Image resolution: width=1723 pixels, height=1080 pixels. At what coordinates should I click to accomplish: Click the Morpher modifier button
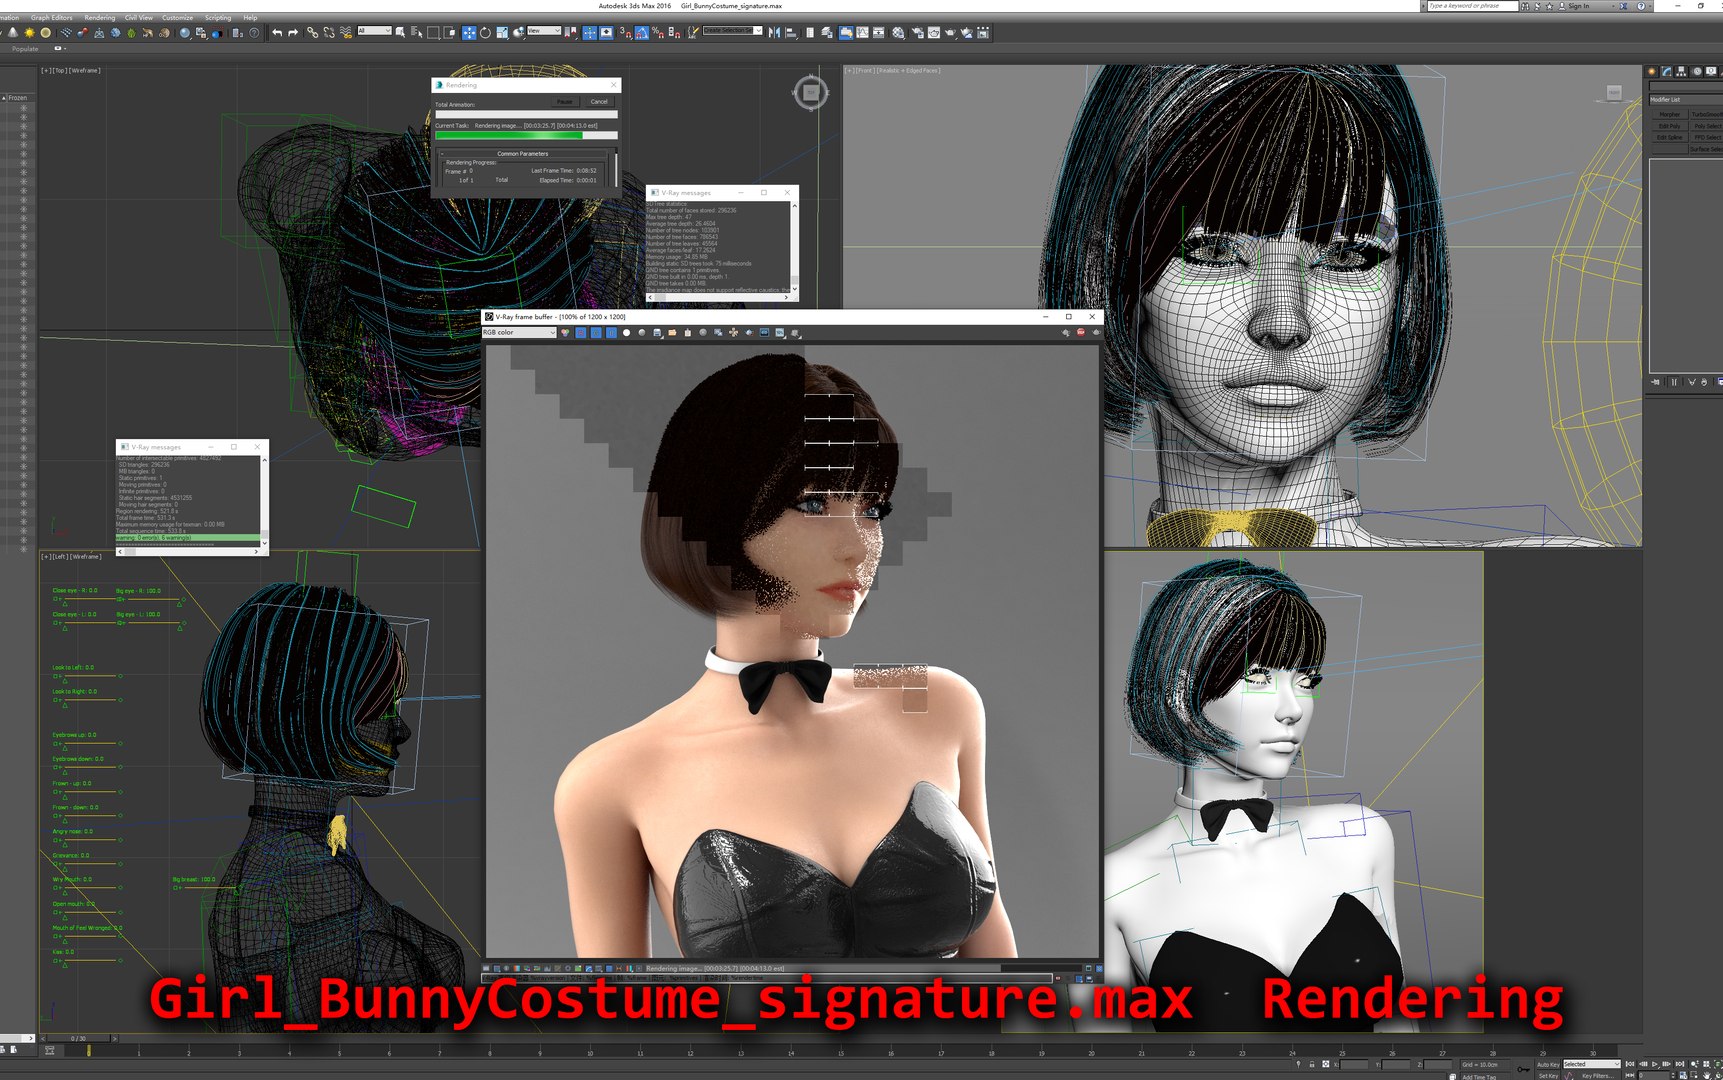pos(1670,115)
